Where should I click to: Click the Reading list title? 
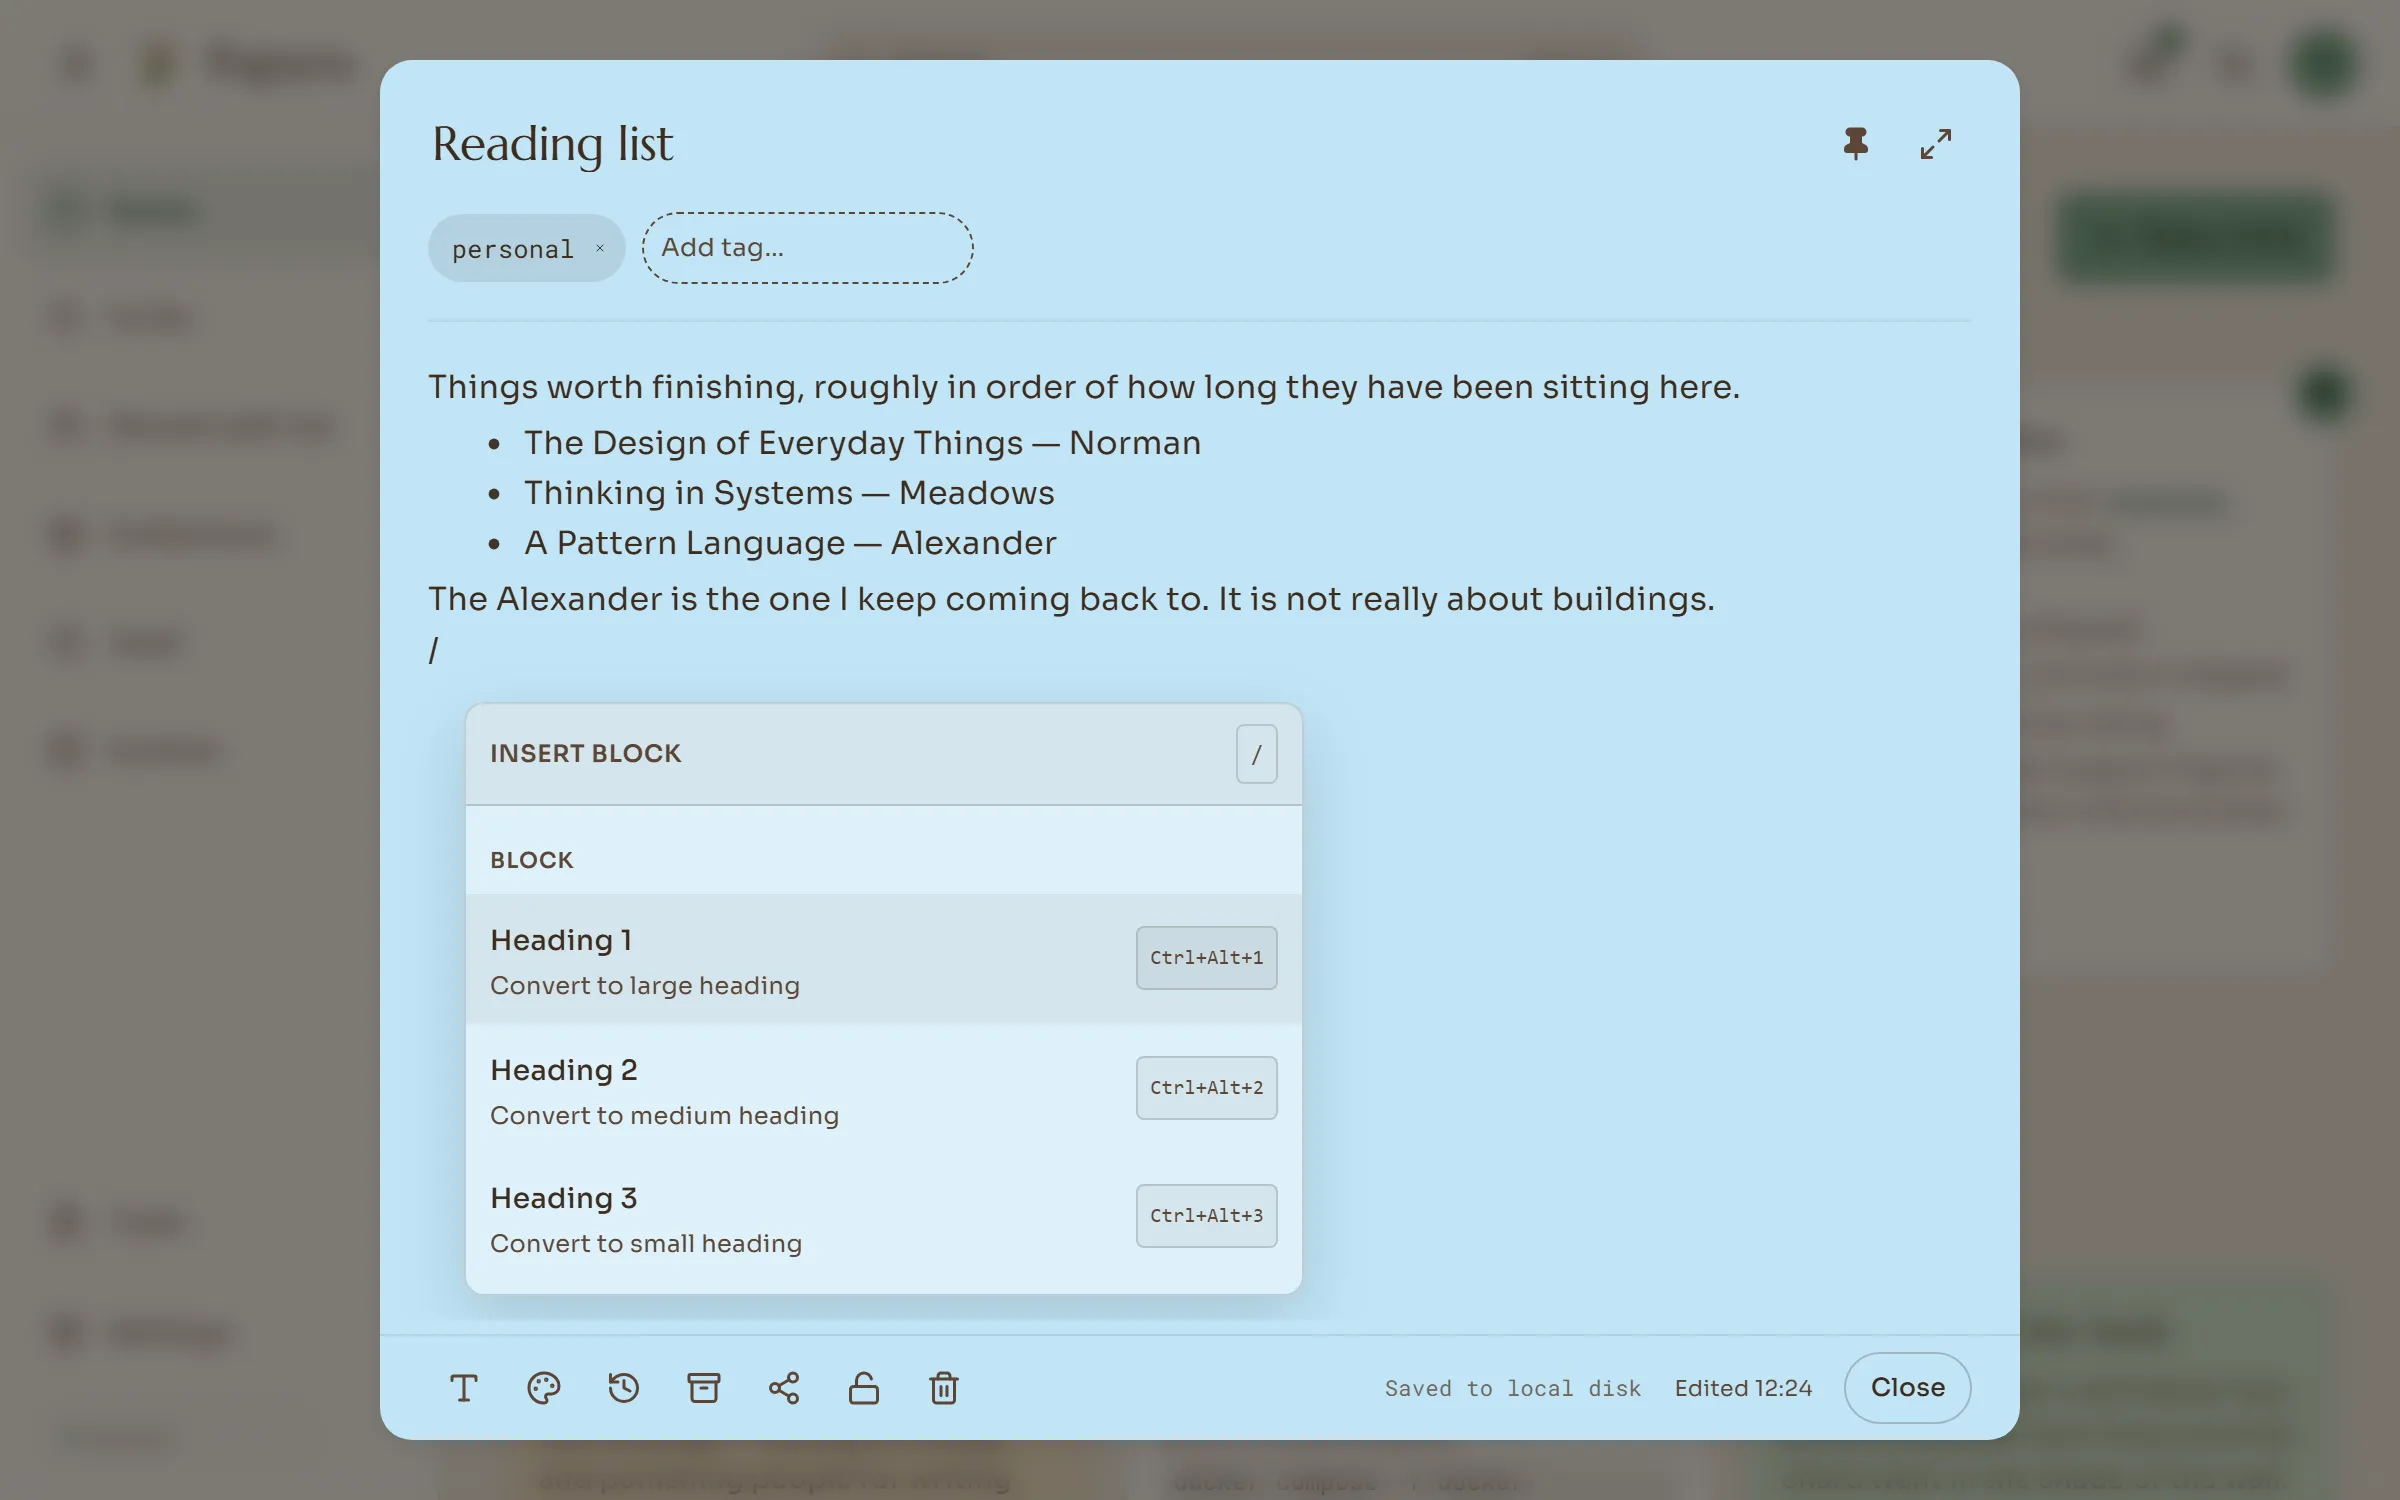pos(553,144)
